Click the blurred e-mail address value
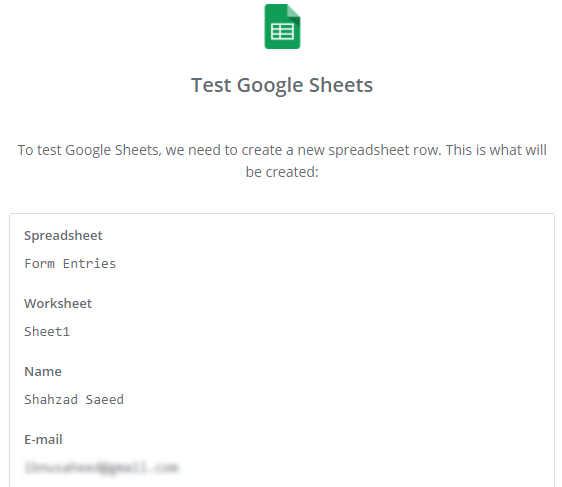 [x=101, y=467]
